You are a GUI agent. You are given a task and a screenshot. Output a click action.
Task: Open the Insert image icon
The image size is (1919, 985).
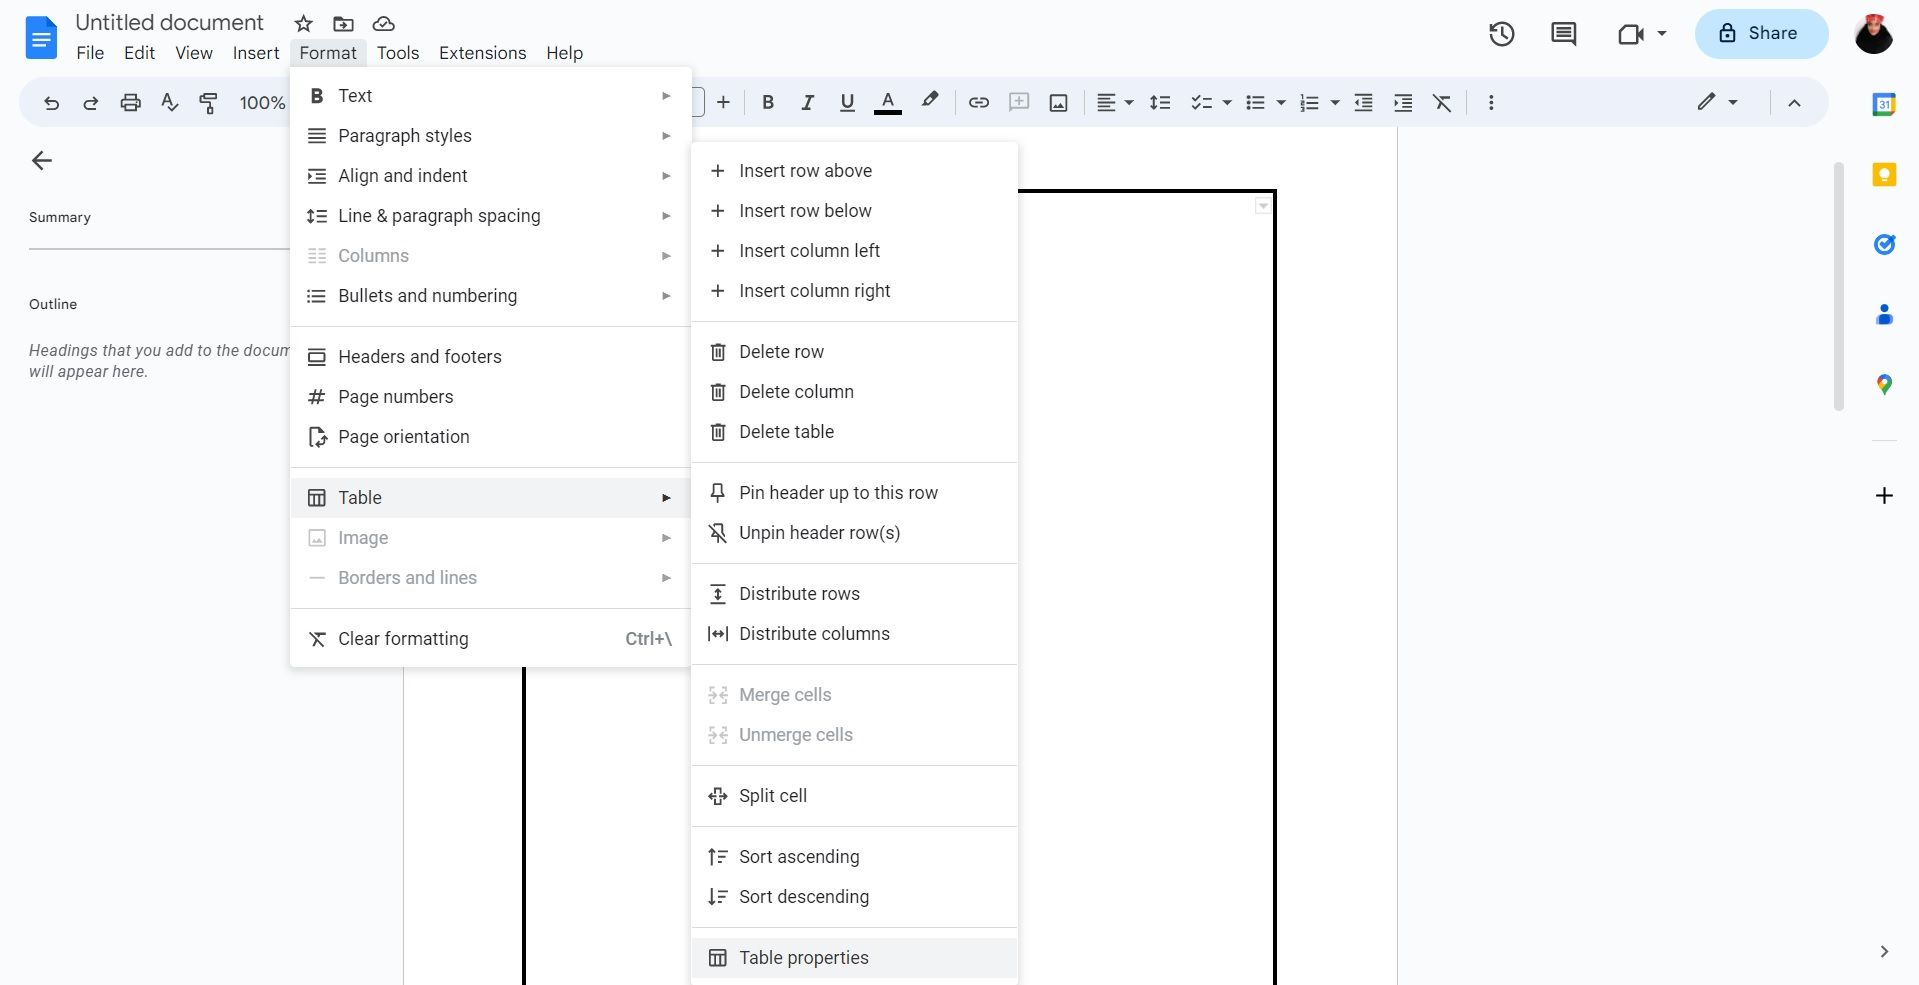(1057, 102)
